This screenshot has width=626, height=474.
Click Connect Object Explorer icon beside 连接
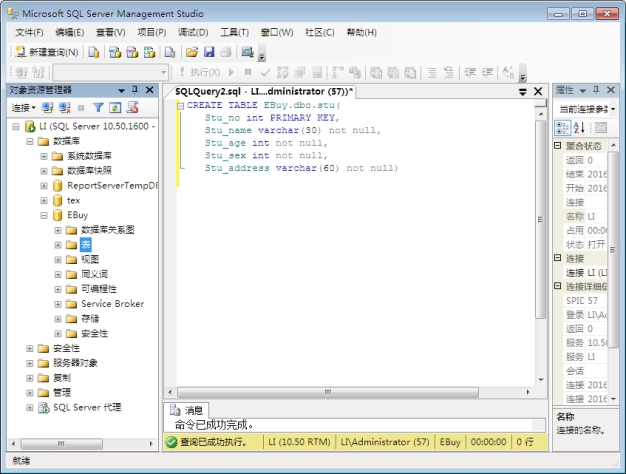tap(47, 107)
